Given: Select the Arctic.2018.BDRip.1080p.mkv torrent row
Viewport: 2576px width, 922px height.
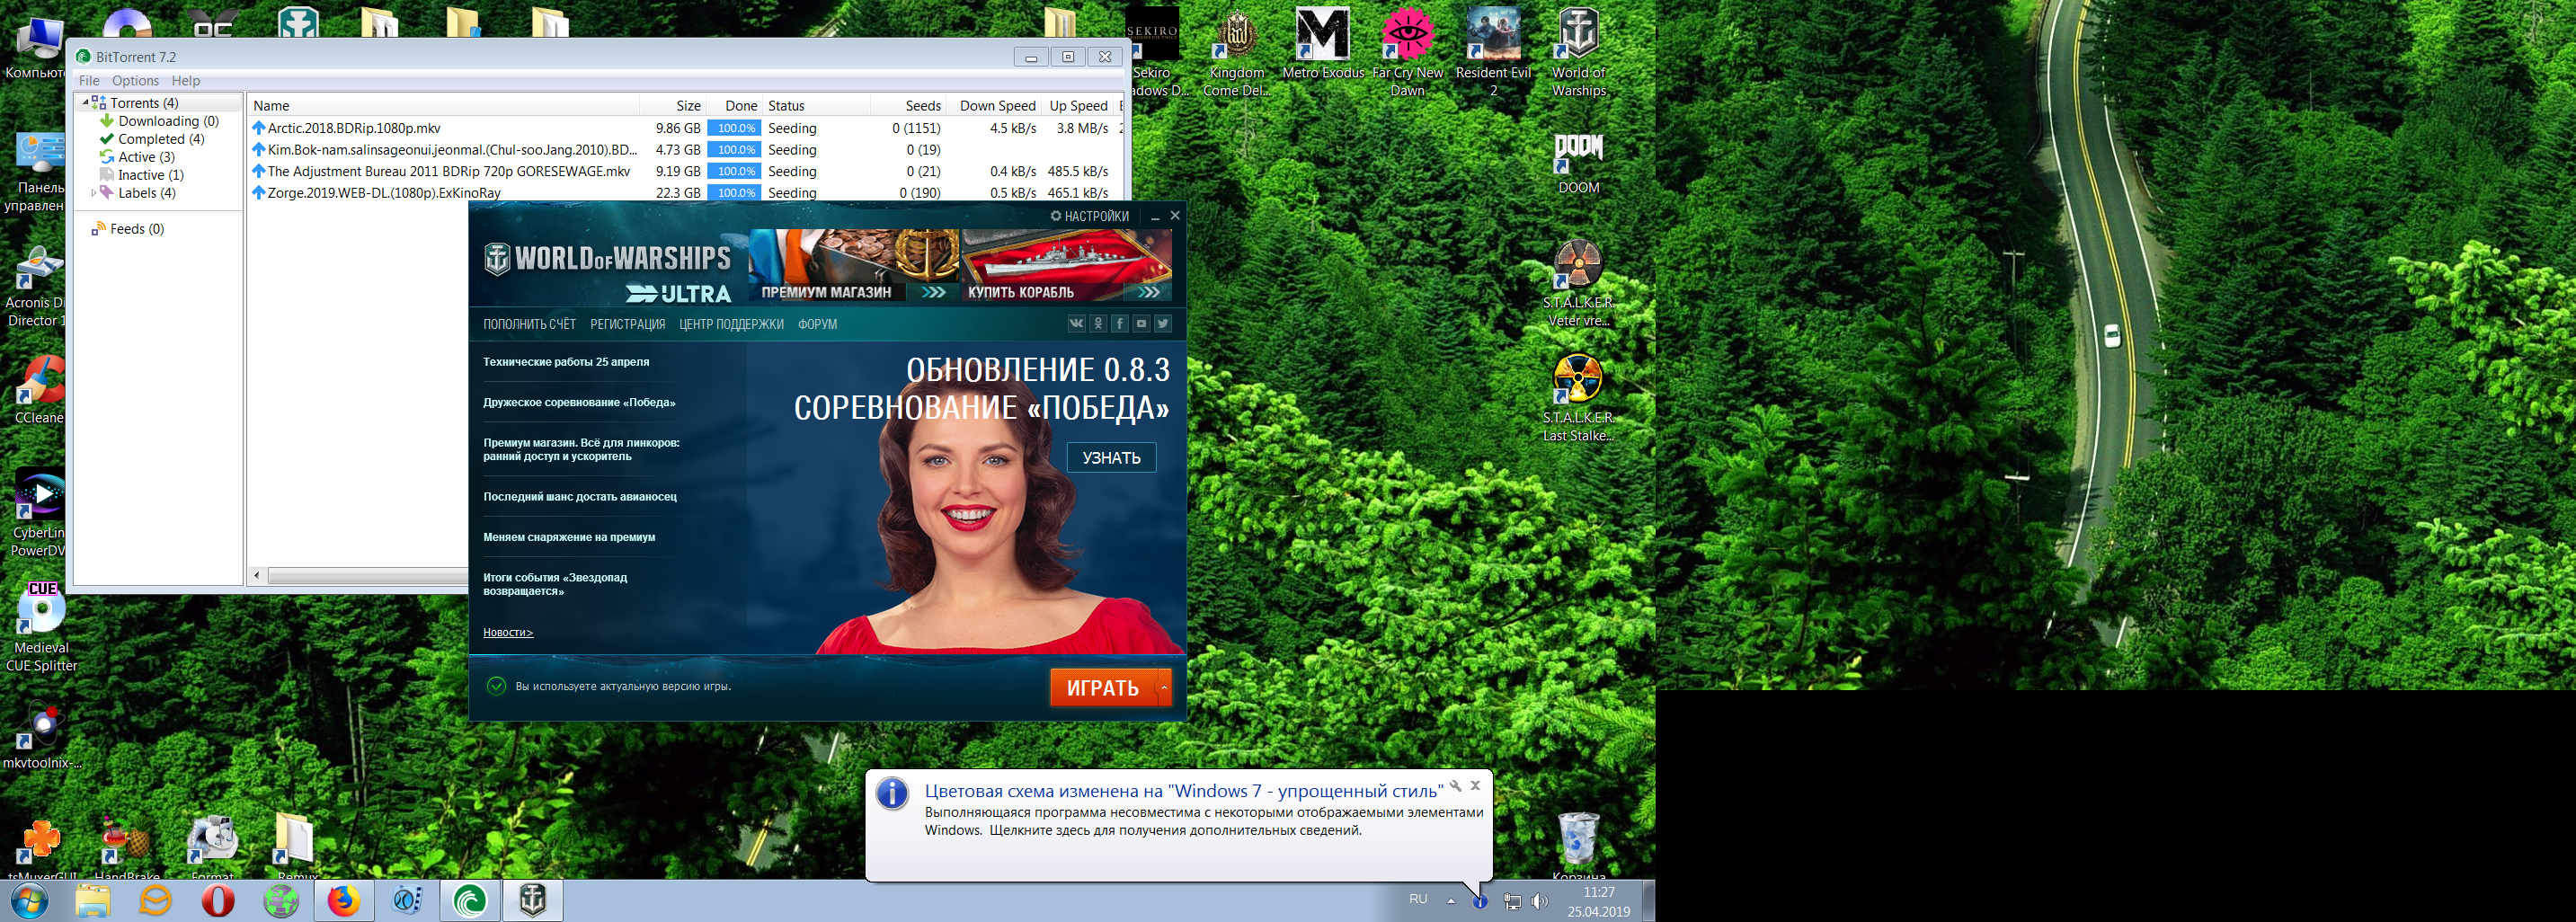Looking at the screenshot, I should click(685, 128).
